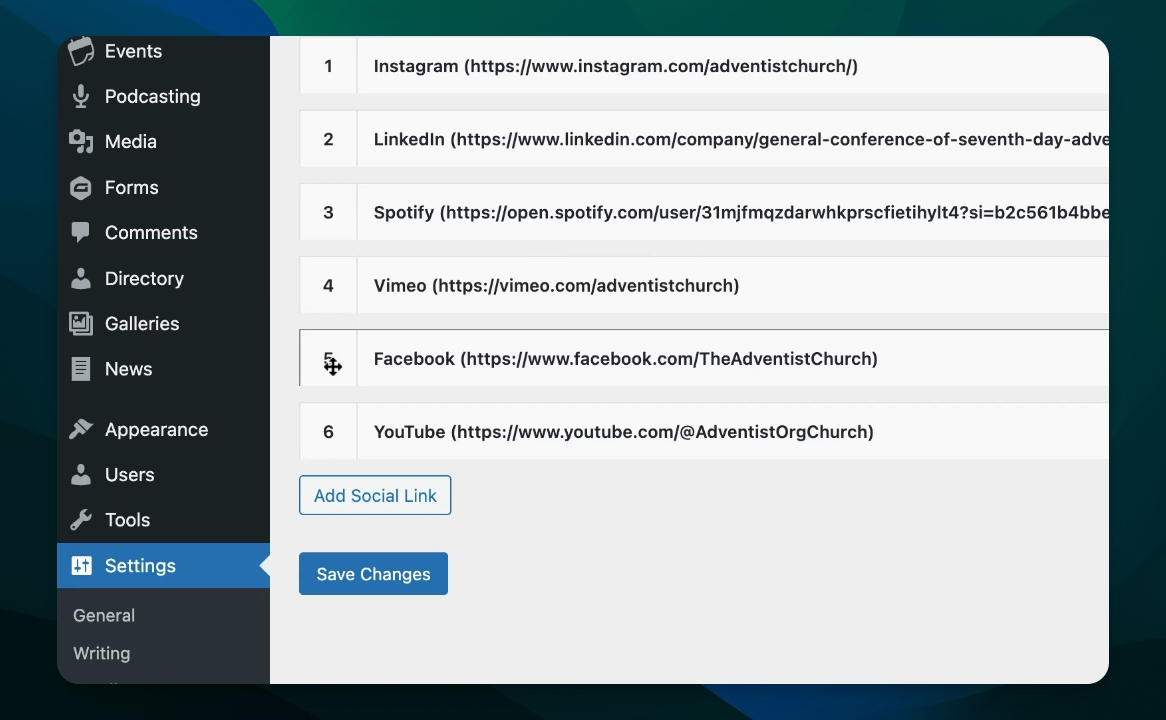This screenshot has width=1166, height=720.
Task: Click the Add Social Link button
Action: click(x=375, y=495)
